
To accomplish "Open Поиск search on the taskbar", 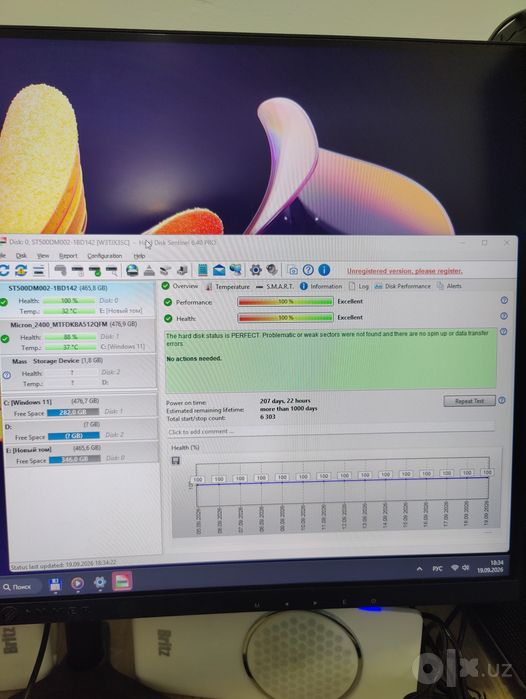I will click(21, 587).
